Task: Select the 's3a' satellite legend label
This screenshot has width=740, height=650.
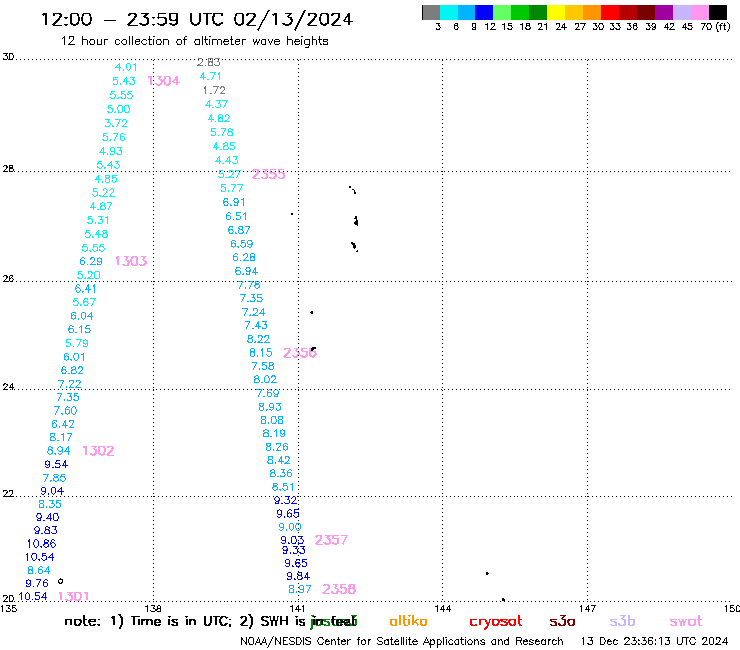Action: click(x=562, y=621)
